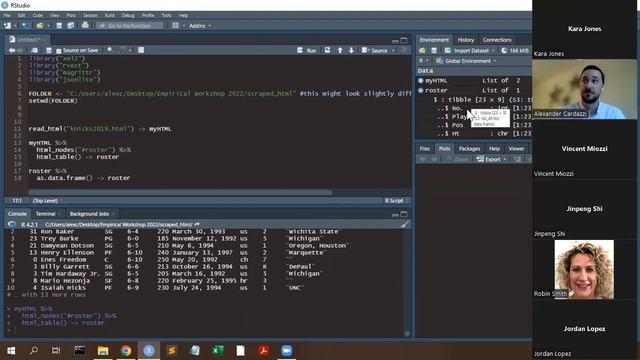Open Chrome from the taskbar

126,351
